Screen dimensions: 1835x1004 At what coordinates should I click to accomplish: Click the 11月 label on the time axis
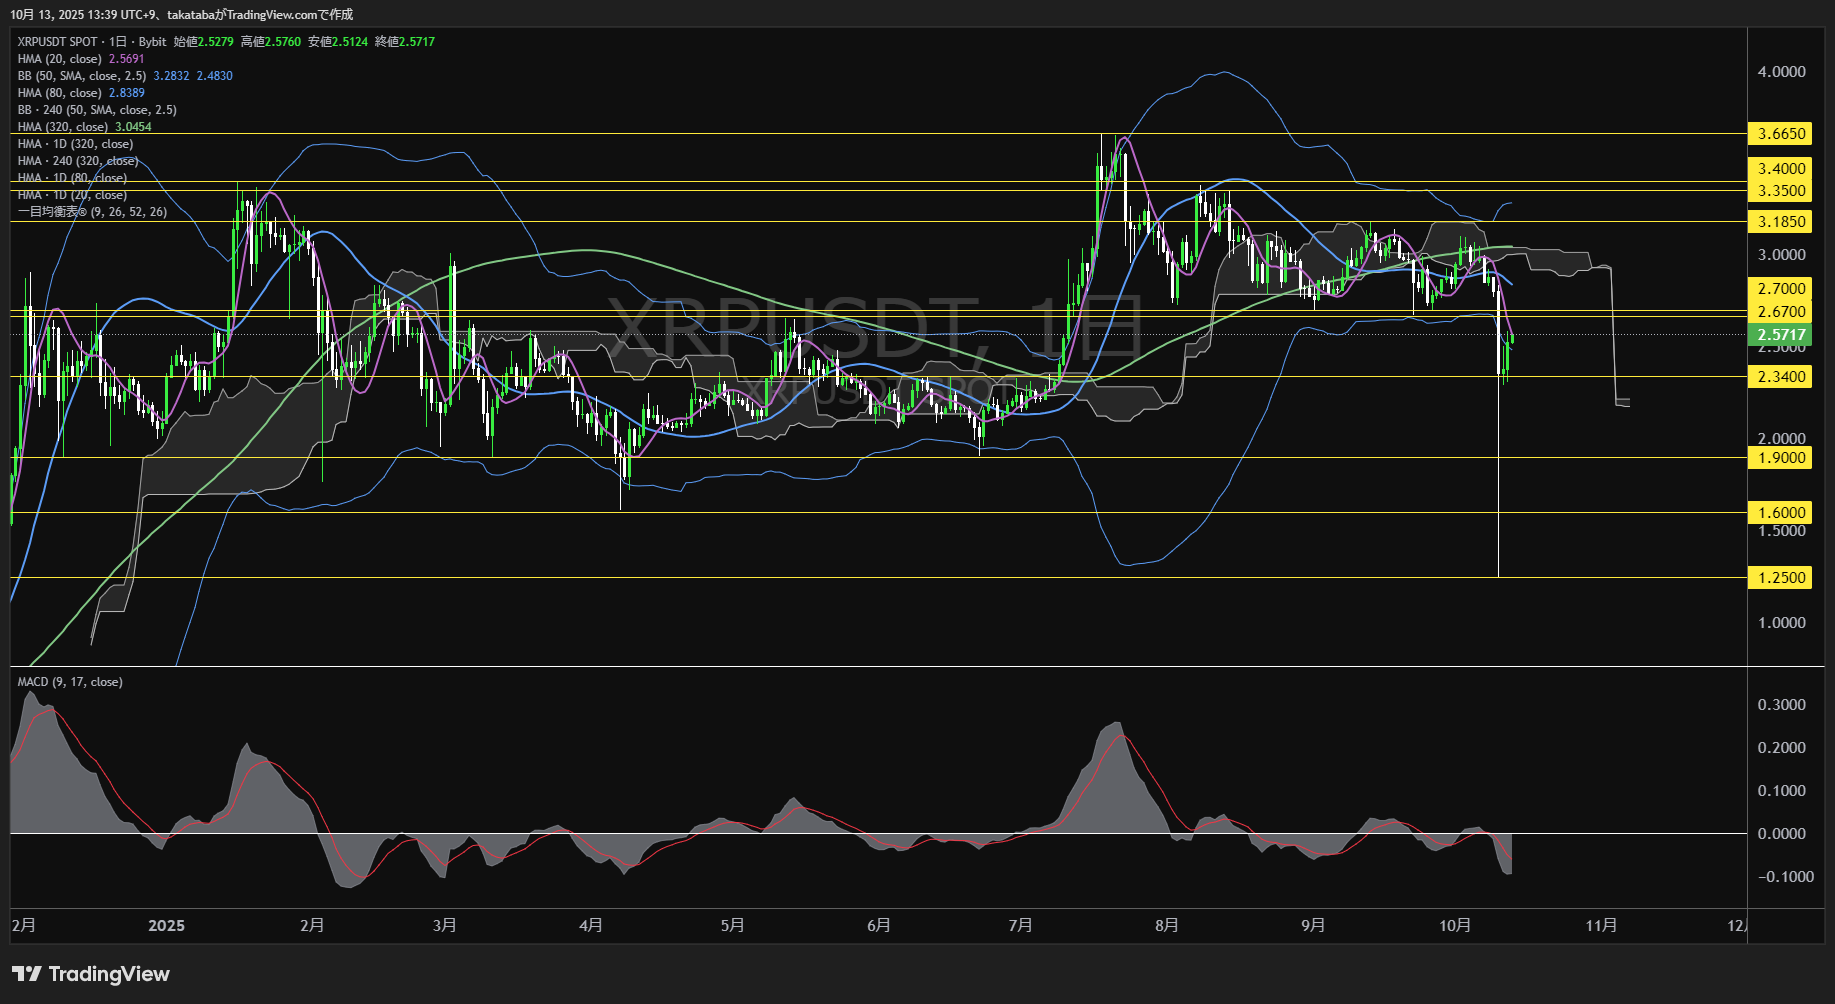tap(1601, 926)
